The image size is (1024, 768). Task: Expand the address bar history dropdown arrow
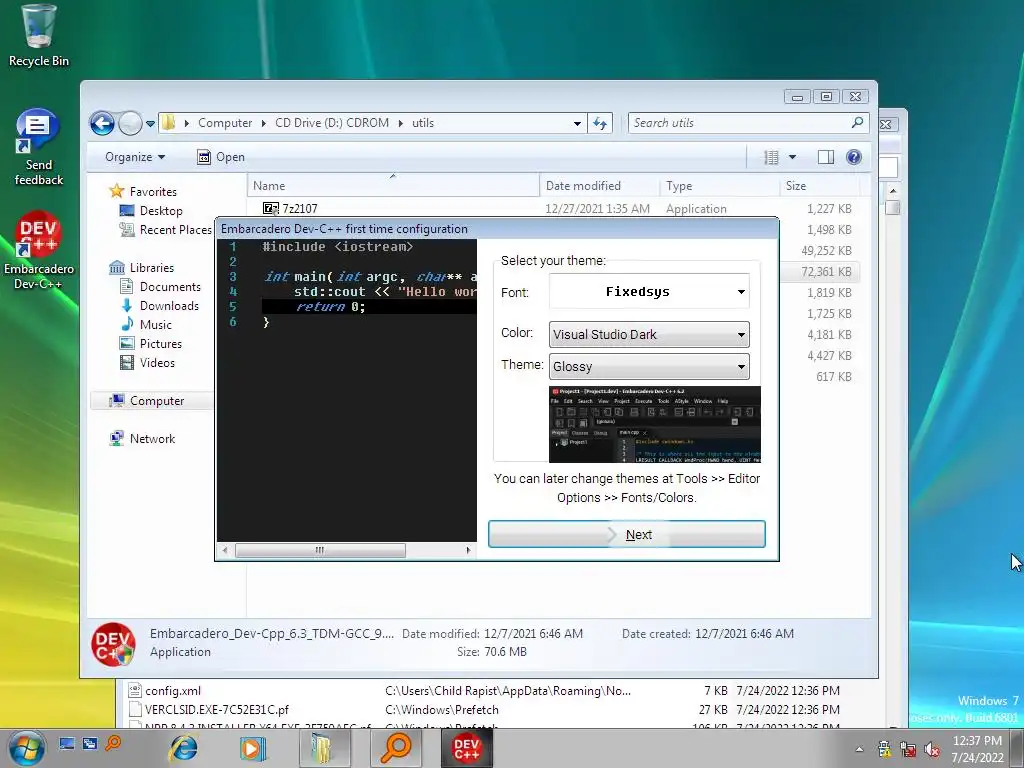(577, 123)
